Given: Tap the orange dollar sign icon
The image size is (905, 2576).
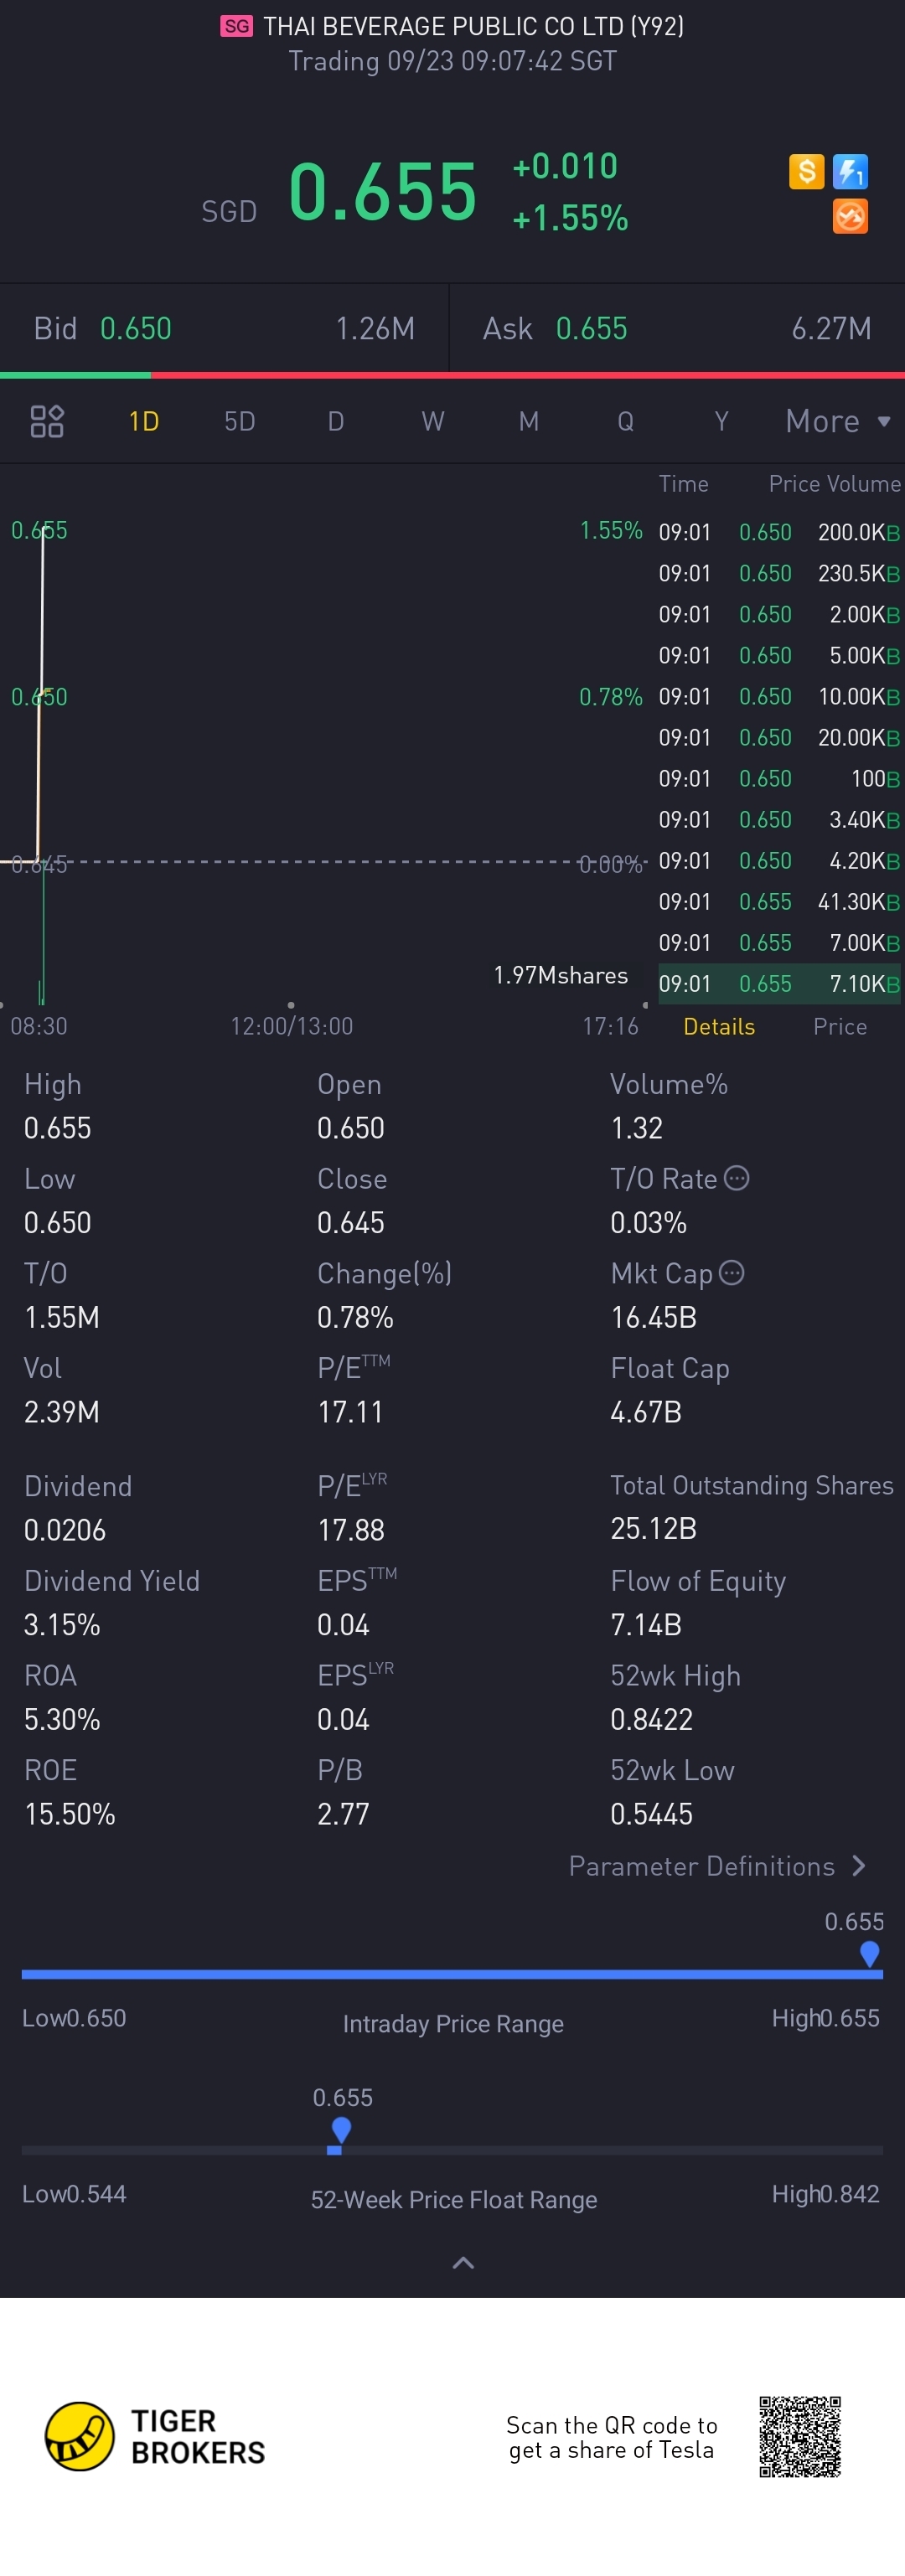Looking at the screenshot, I should point(806,171).
